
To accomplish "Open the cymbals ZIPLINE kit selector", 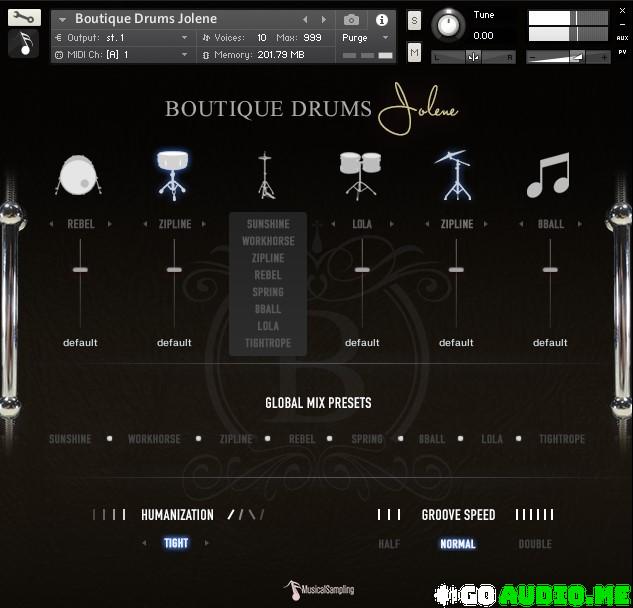I will [457, 224].
